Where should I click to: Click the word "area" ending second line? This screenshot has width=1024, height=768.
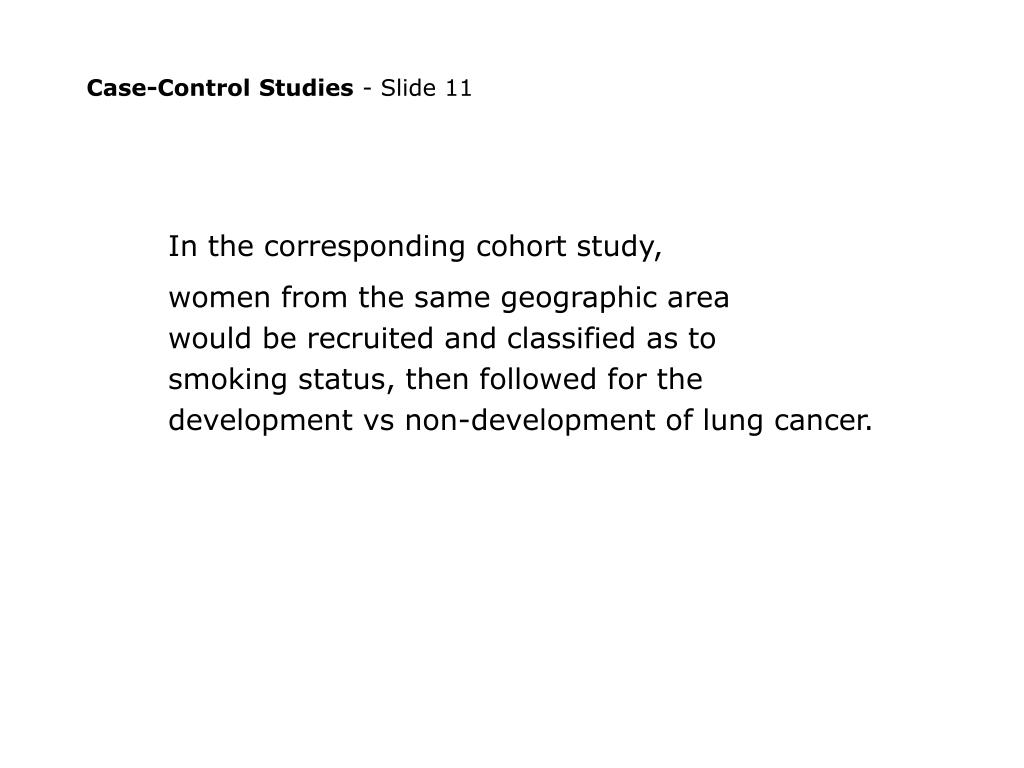point(697,299)
